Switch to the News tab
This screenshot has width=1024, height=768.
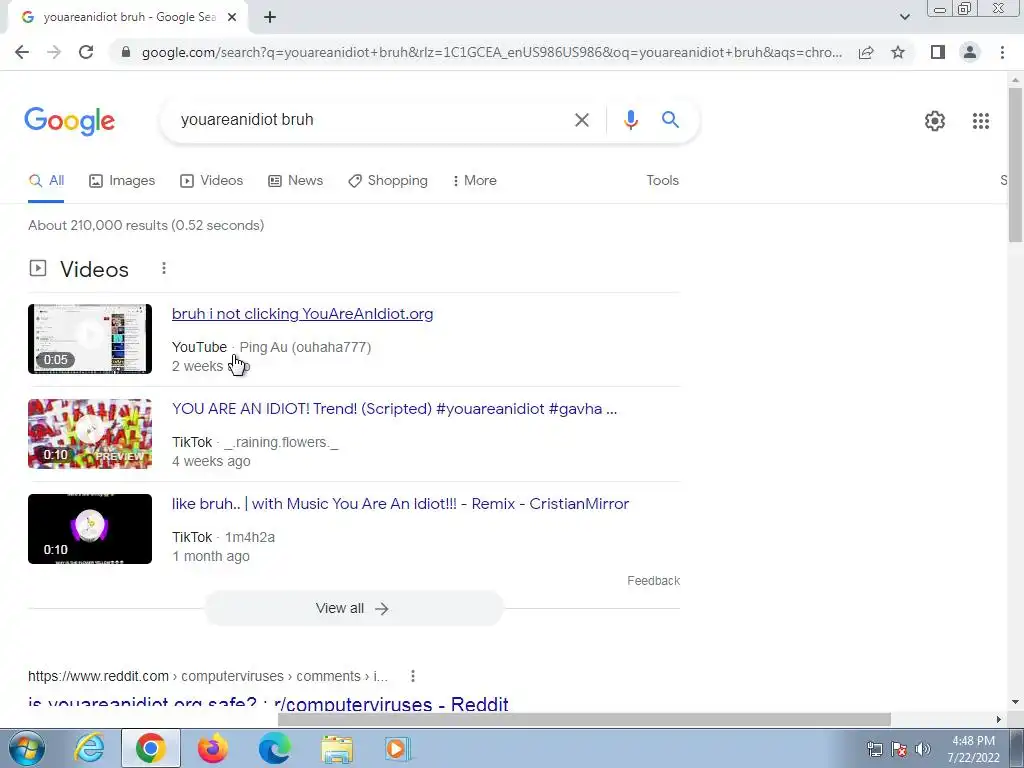295,181
